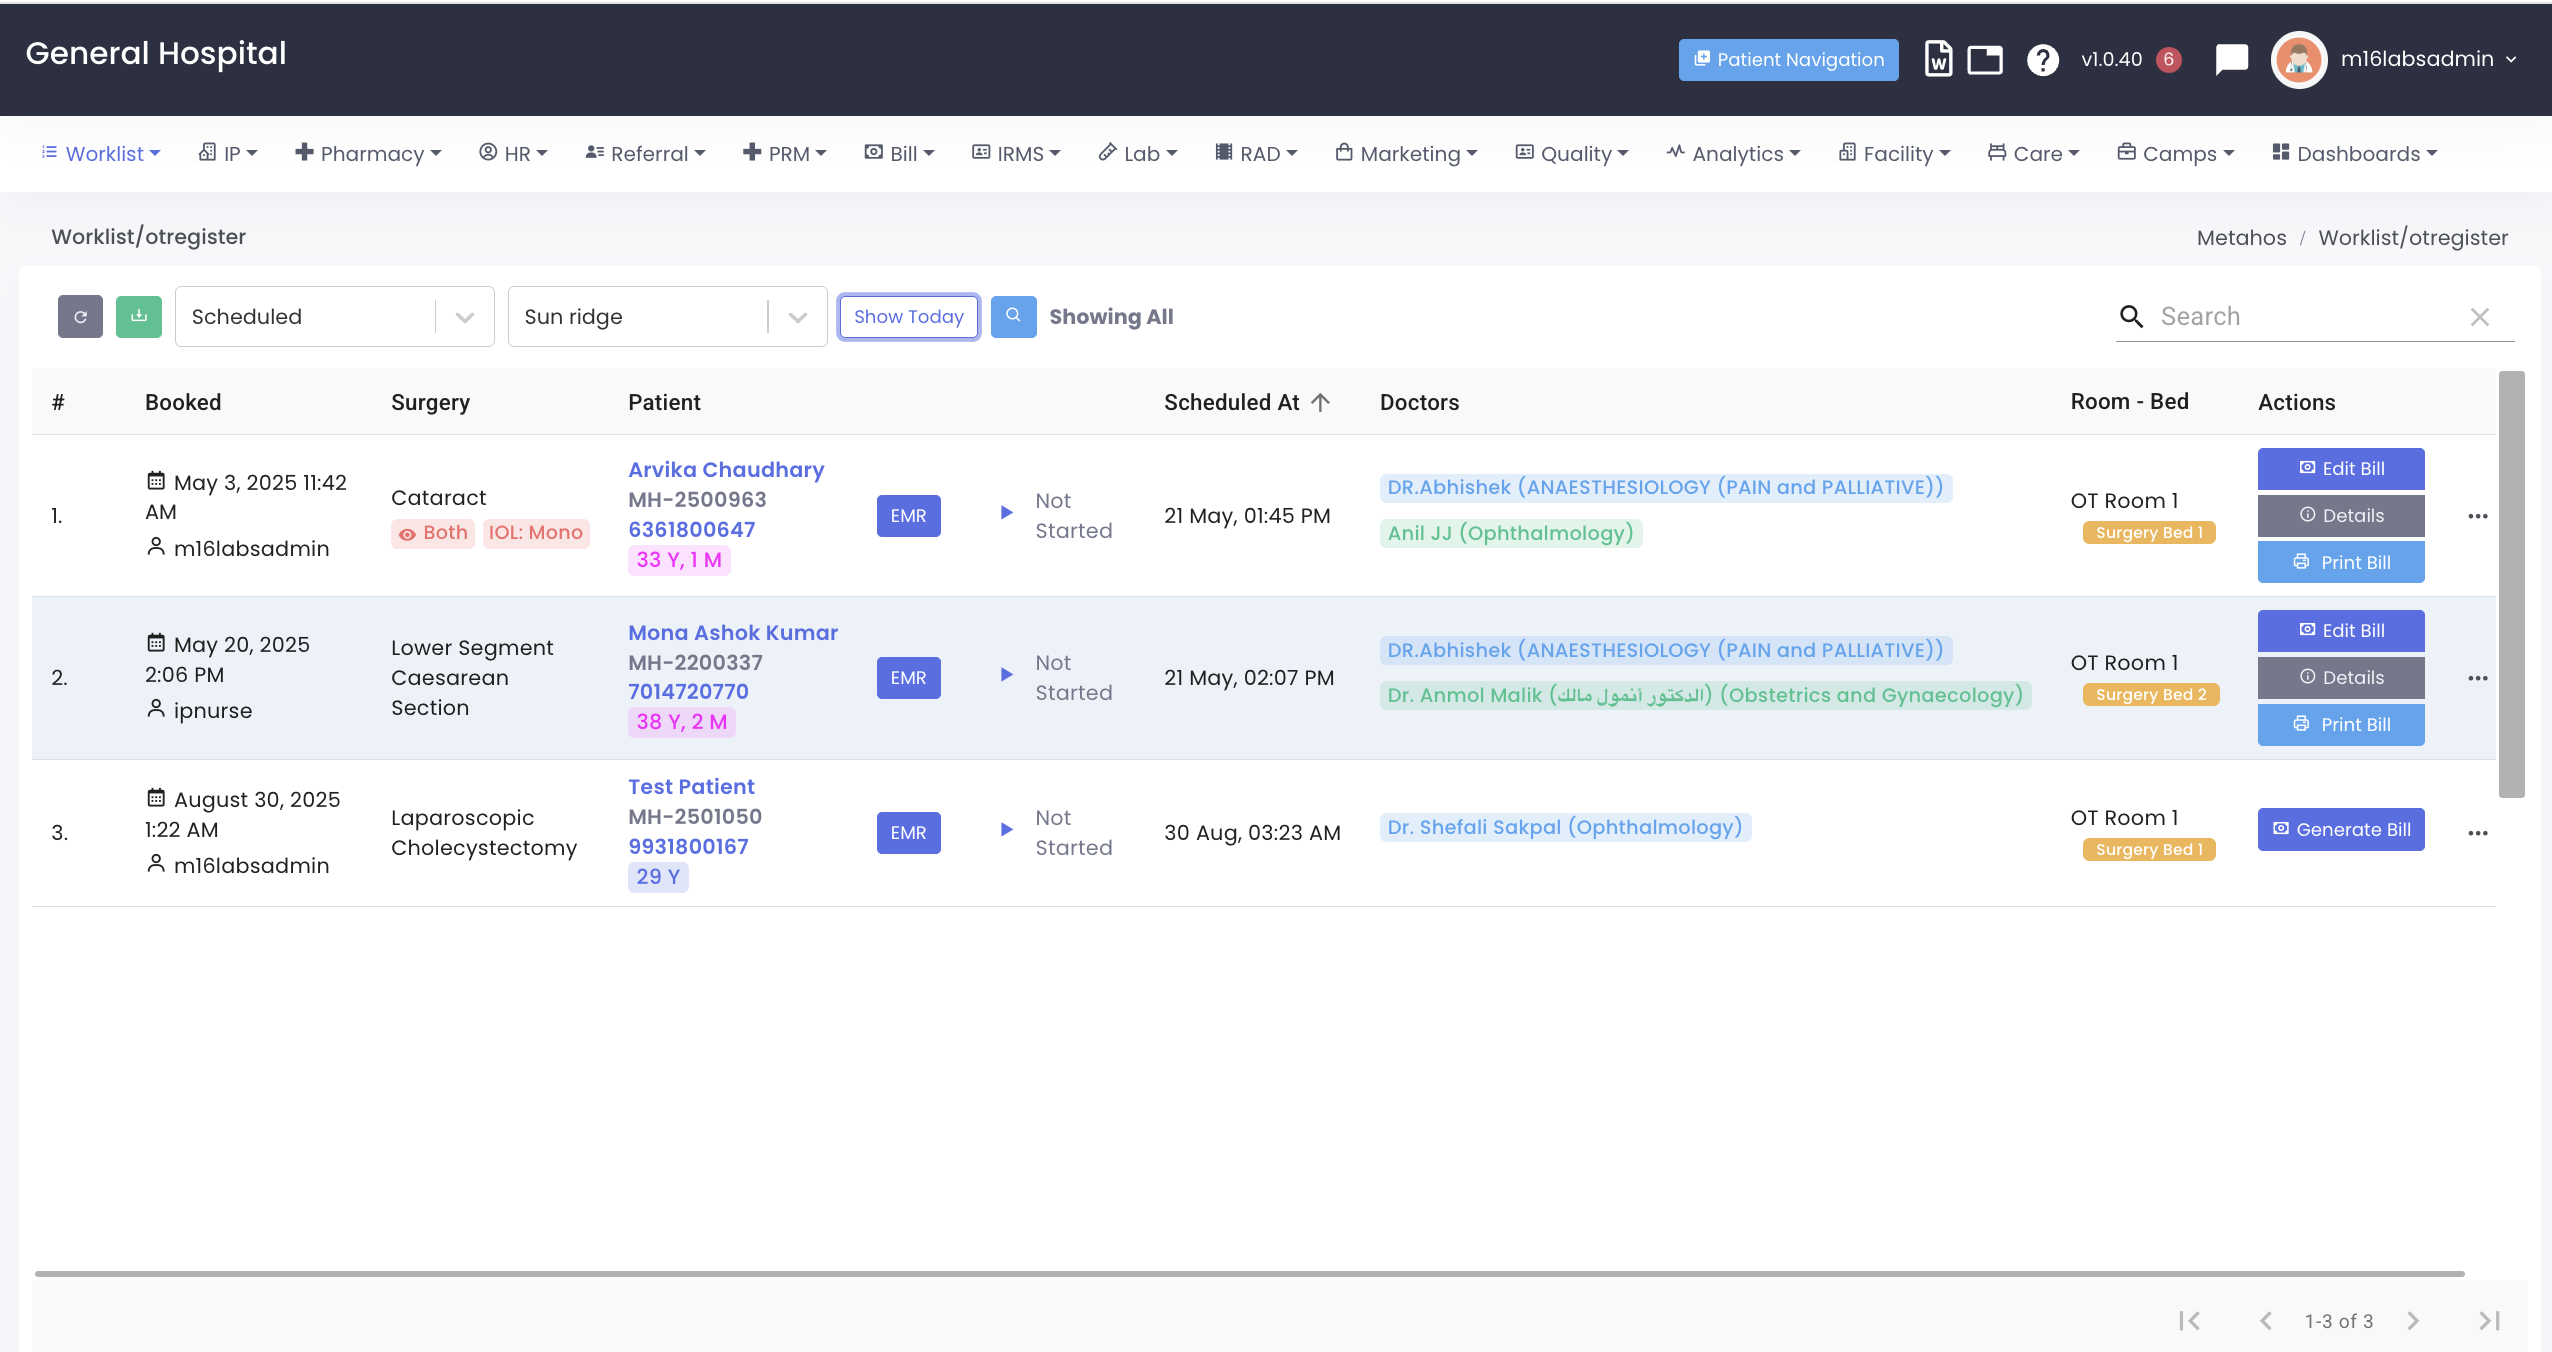Open the Word document icon in header

pos(1938,60)
